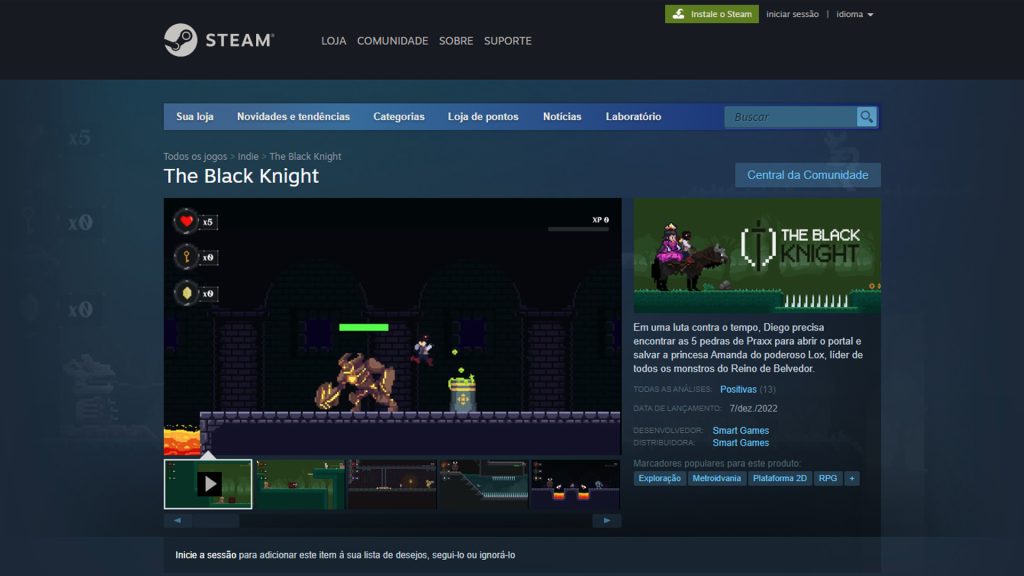Select the Plataforma 2D tag
Viewport: 1024px width, 576px height.
[x=780, y=479]
